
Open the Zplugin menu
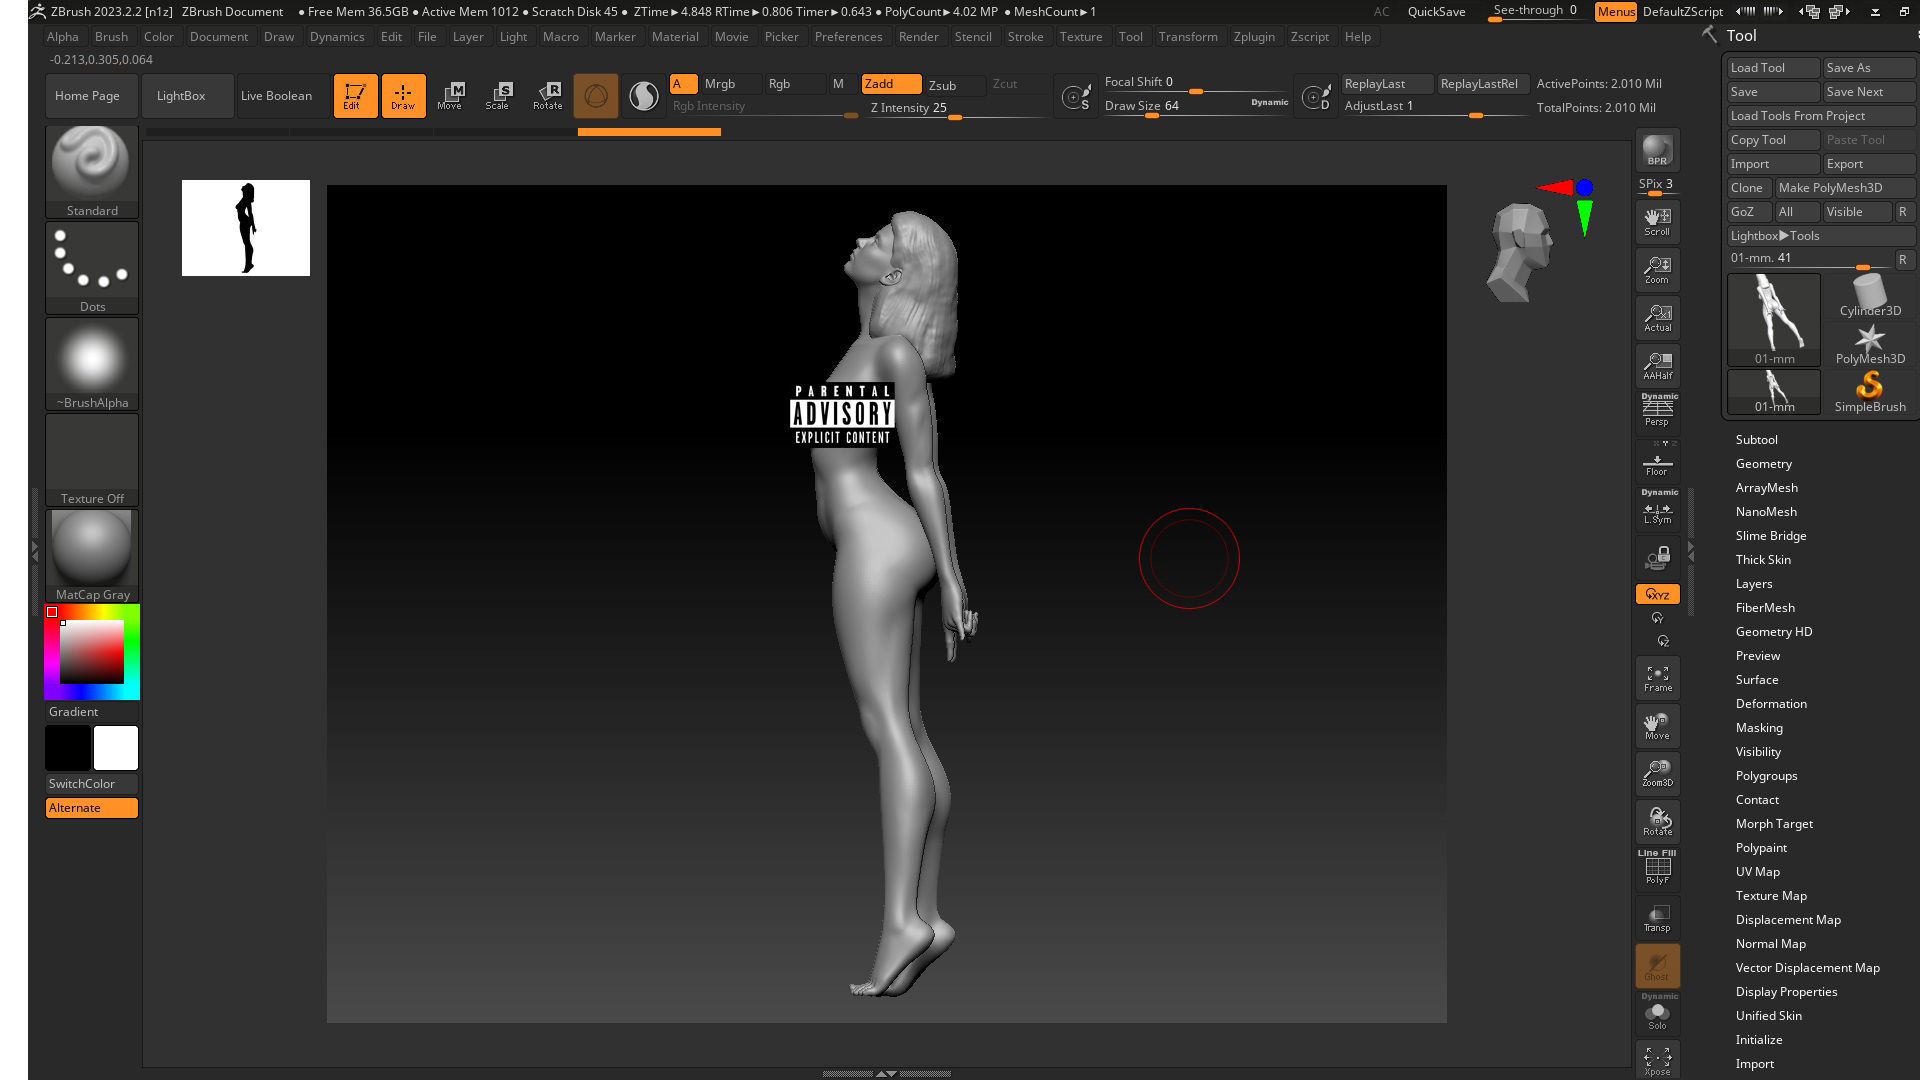tap(1254, 37)
